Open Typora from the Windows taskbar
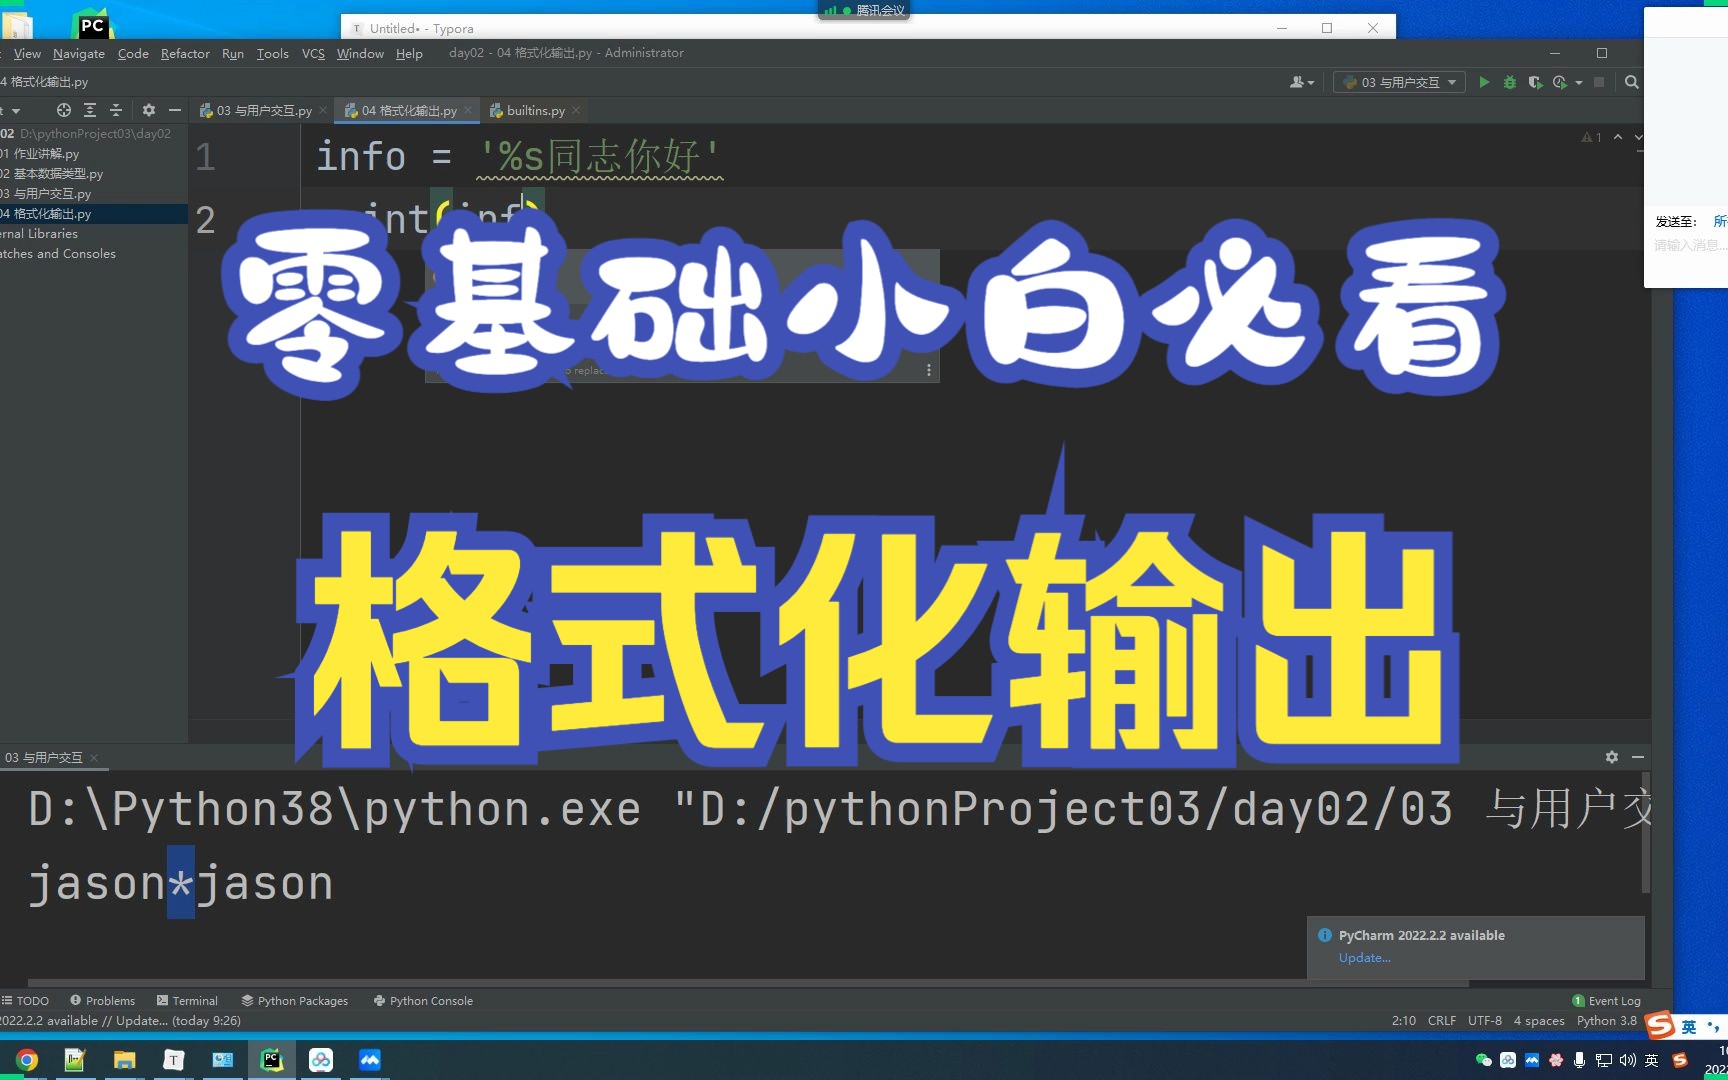Viewport: 1728px width, 1080px height. [174, 1060]
